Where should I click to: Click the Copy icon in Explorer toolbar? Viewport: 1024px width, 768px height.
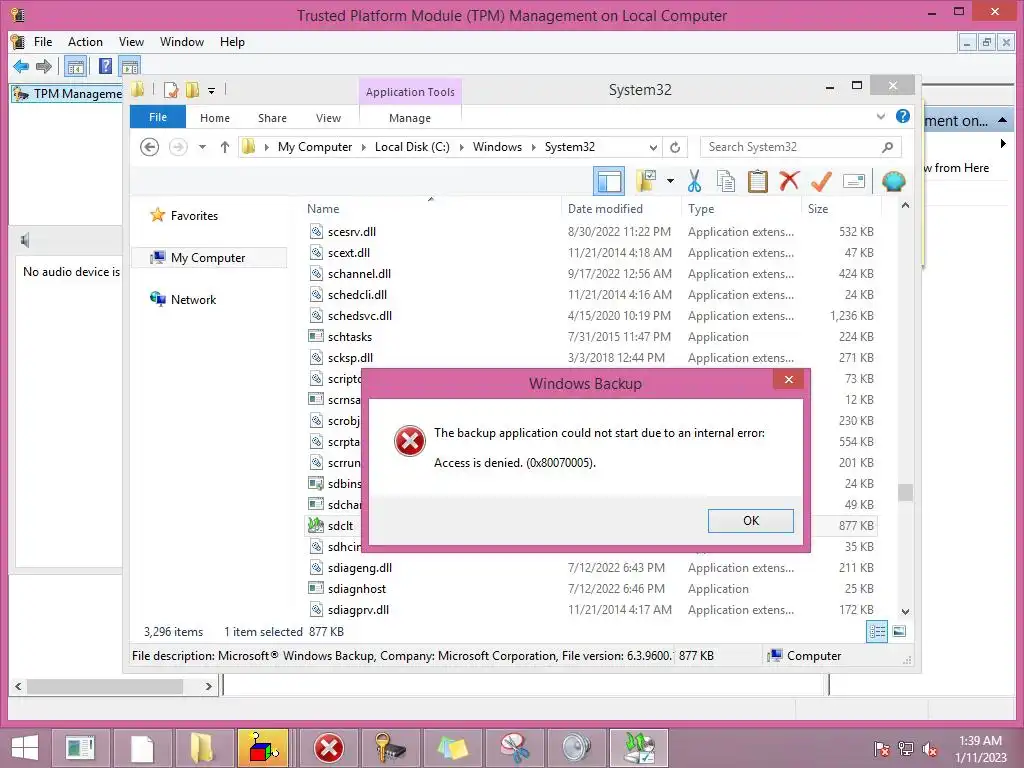pyautogui.click(x=726, y=181)
